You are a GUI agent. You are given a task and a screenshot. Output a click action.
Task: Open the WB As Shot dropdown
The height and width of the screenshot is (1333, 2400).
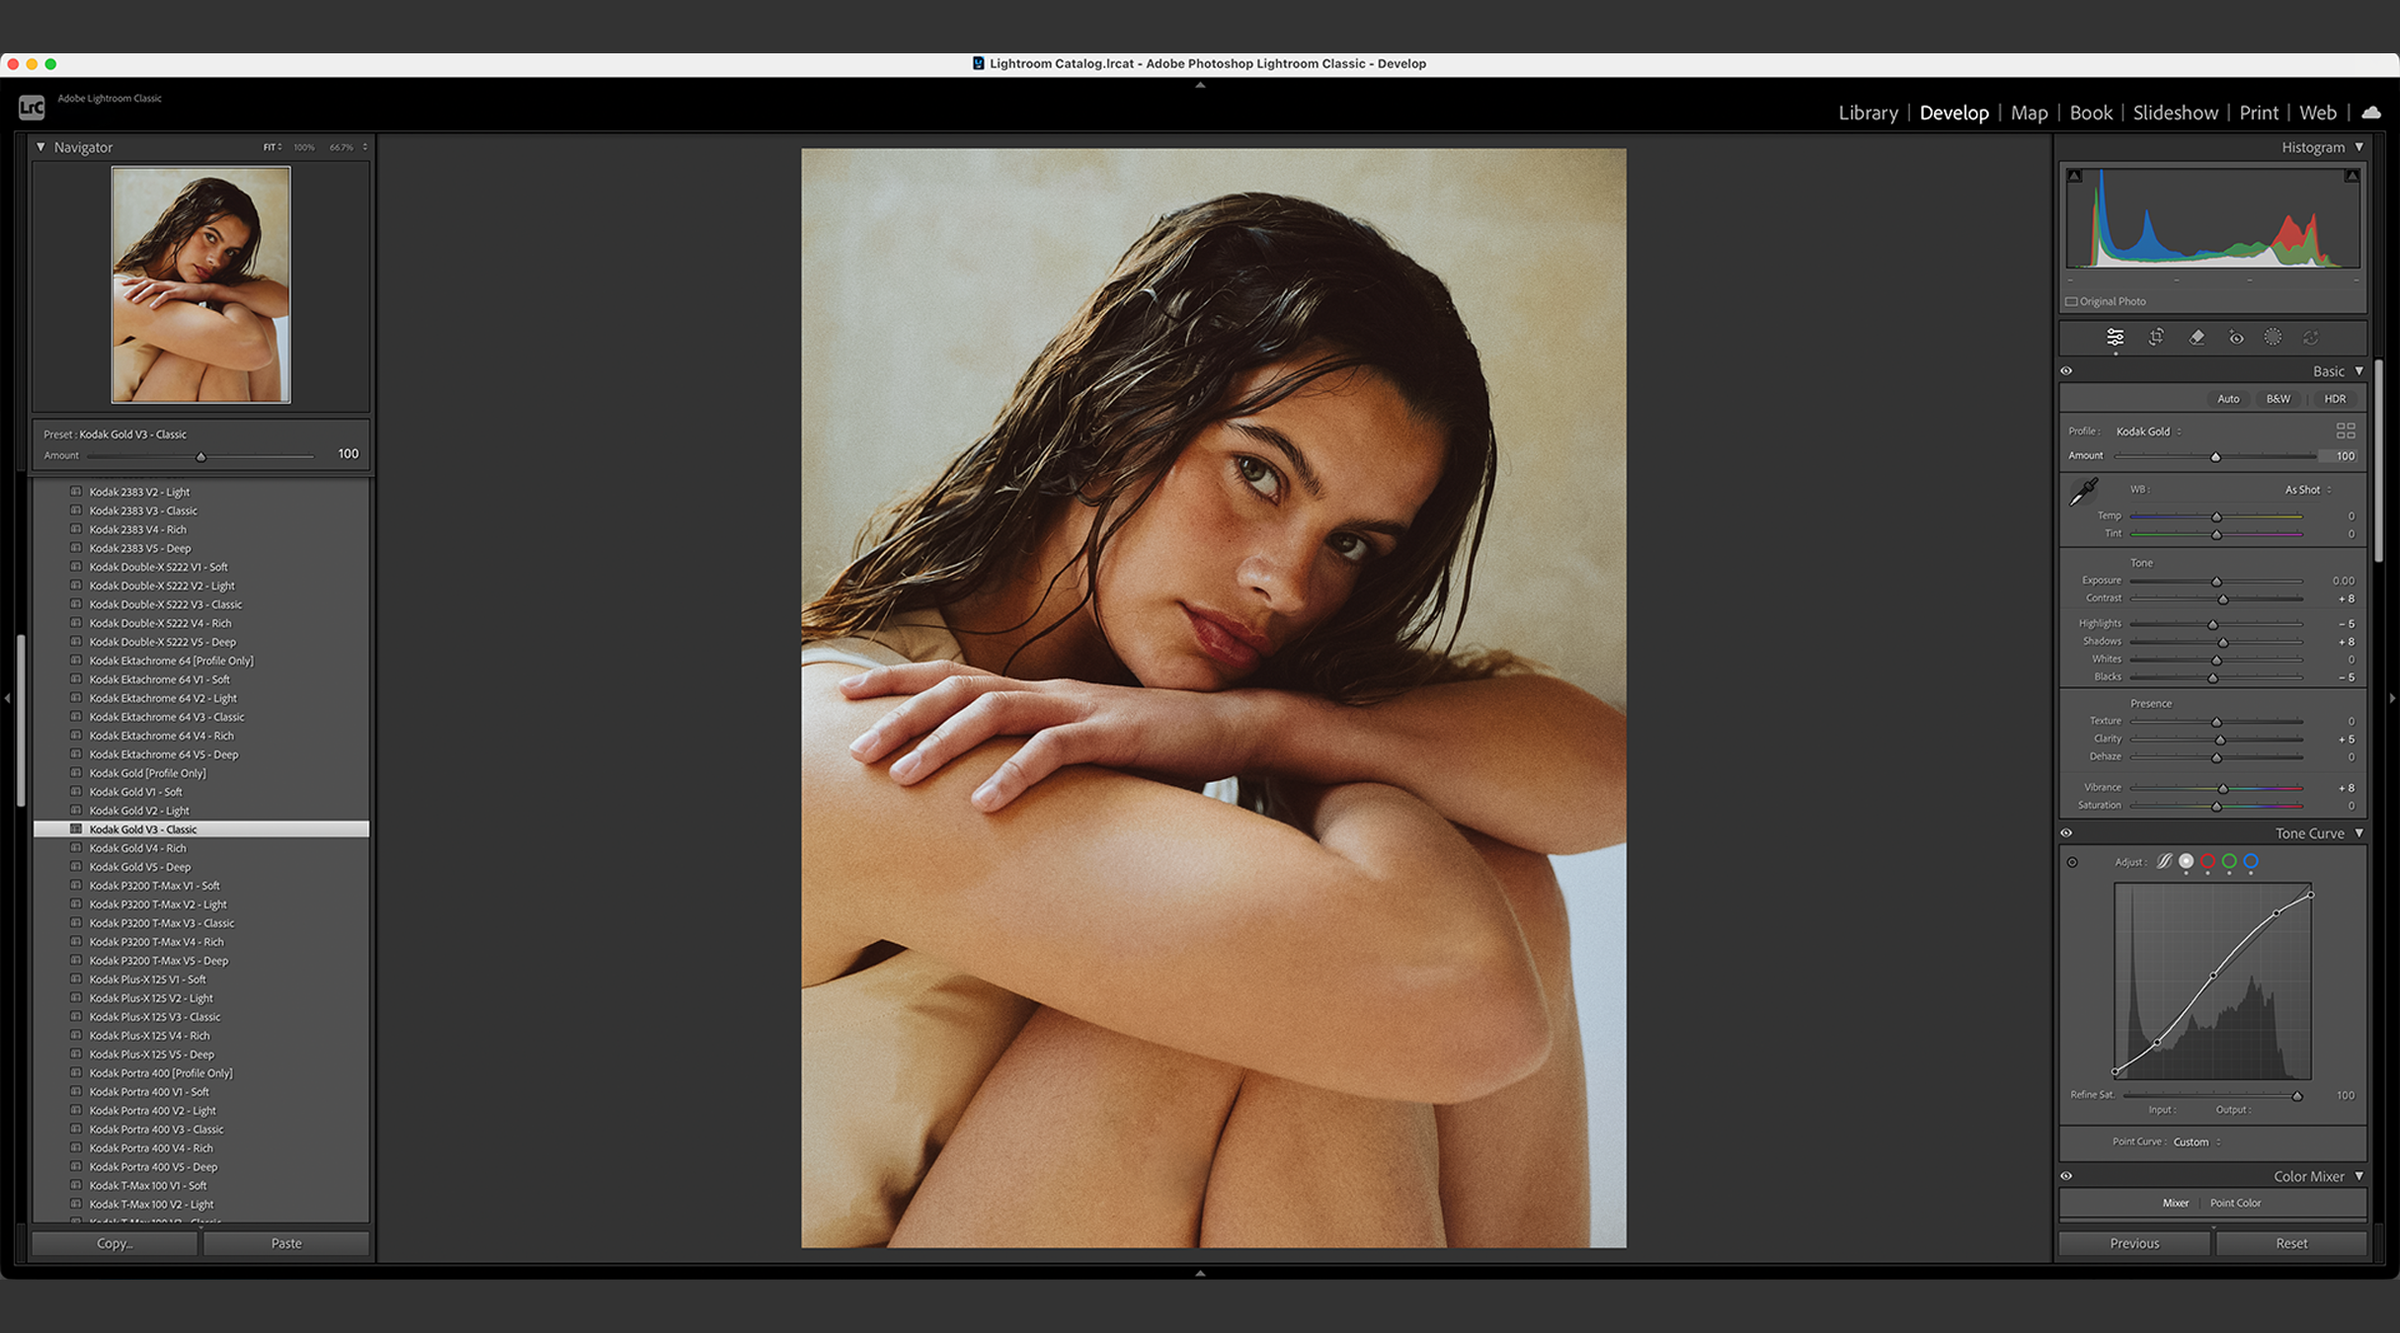(2305, 489)
